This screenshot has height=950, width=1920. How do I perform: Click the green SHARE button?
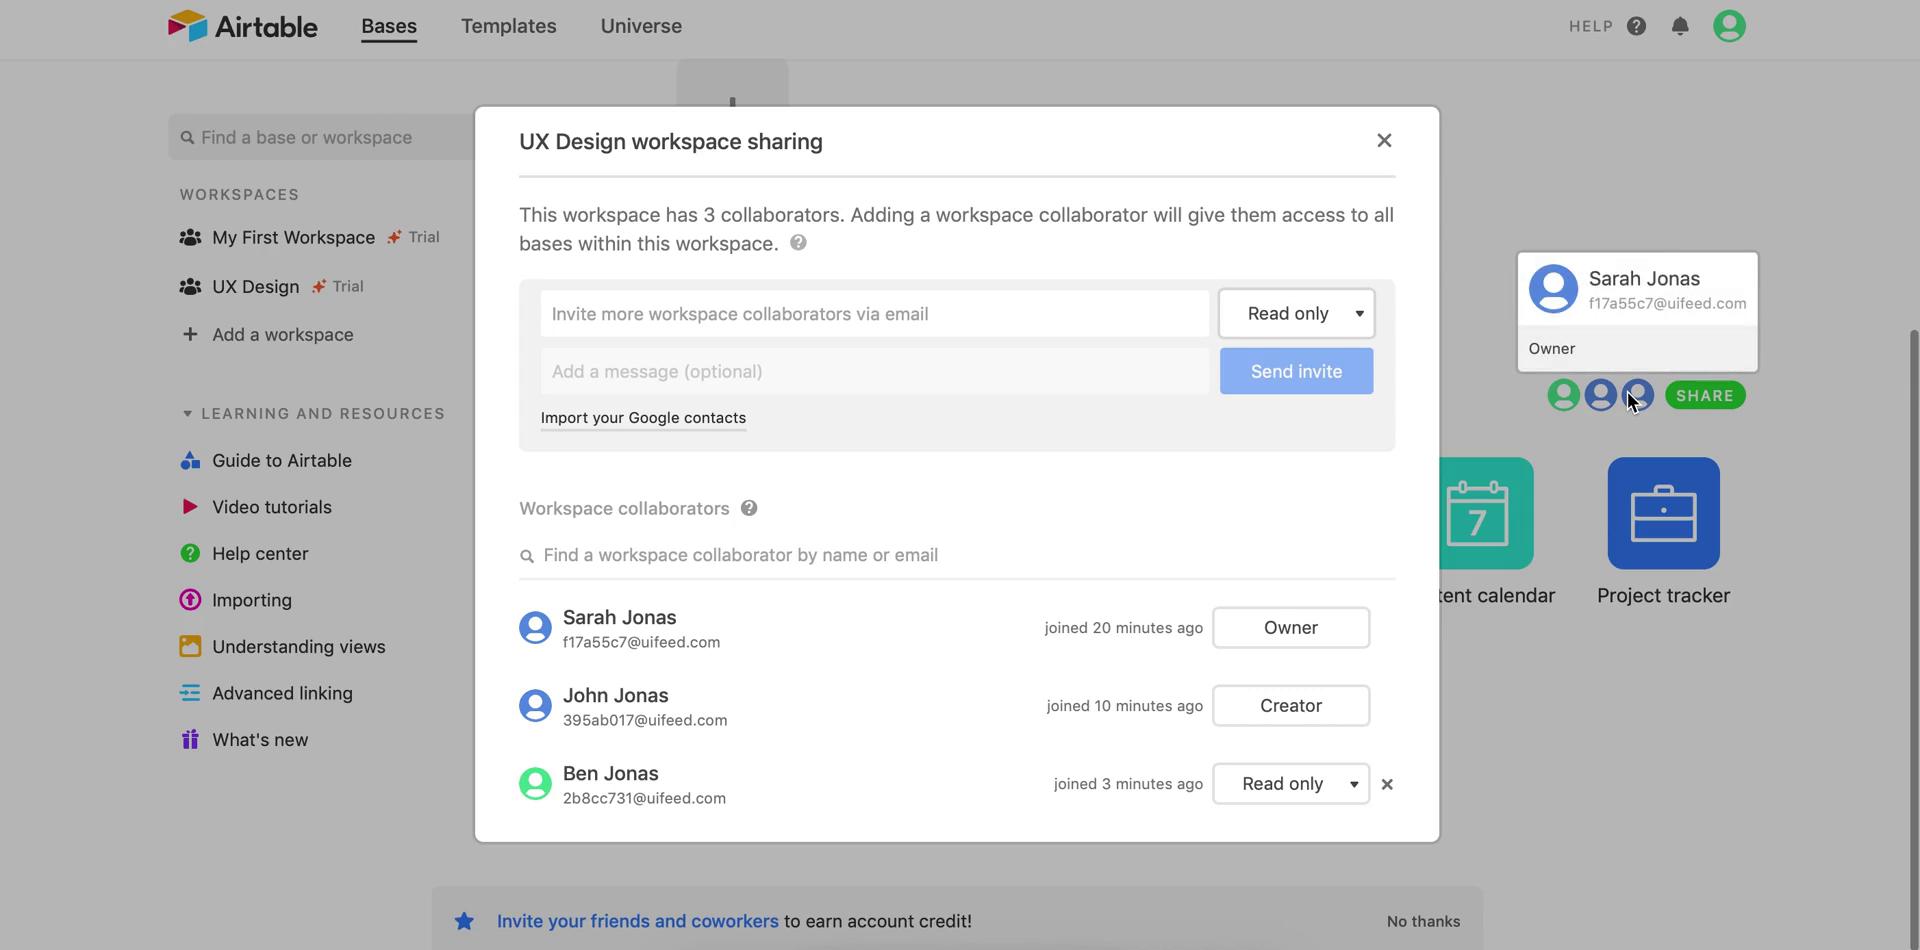(x=1705, y=396)
